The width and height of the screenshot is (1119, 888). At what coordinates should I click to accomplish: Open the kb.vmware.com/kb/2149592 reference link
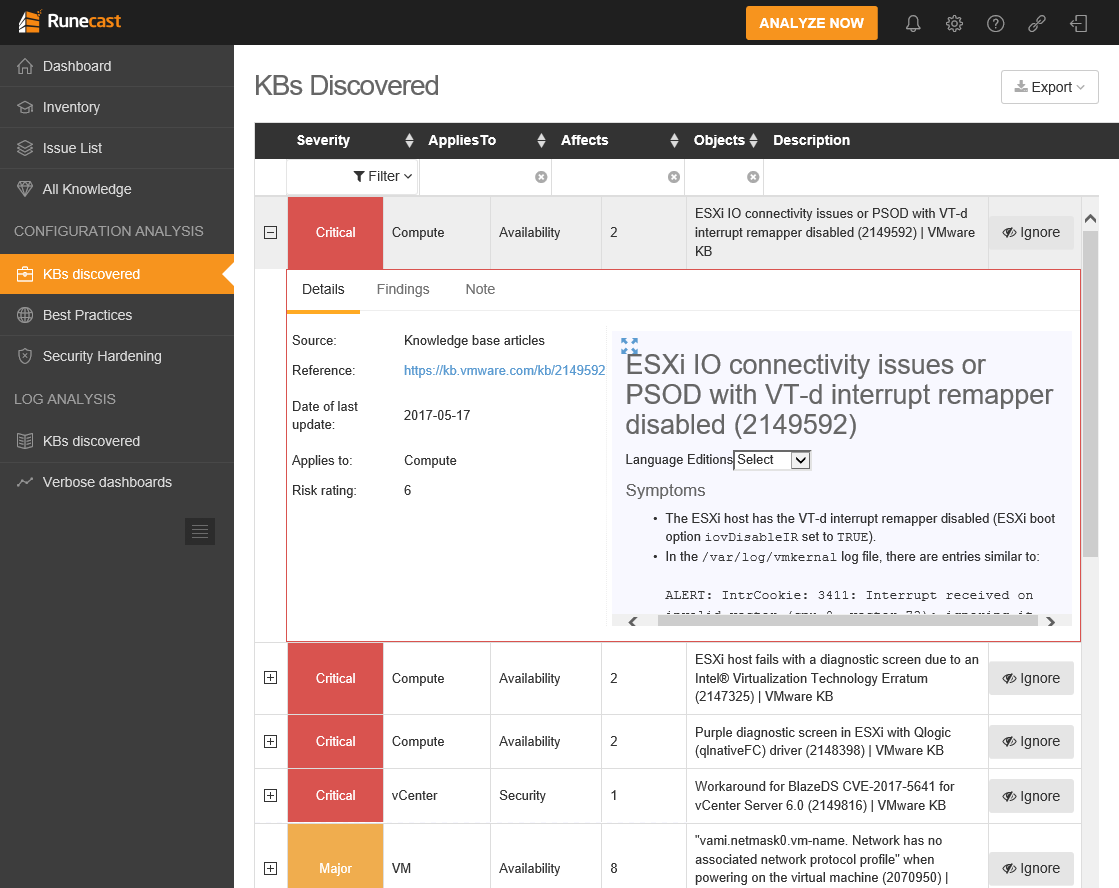tap(505, 370)
